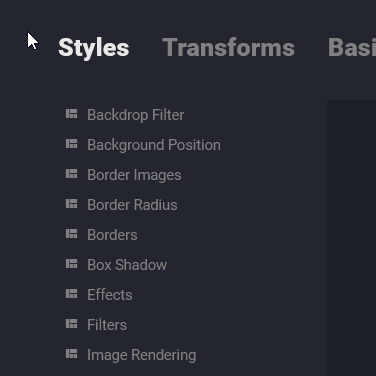
Task: Click the grid icon beside Box Shadow
Action: tap(72, 264)
